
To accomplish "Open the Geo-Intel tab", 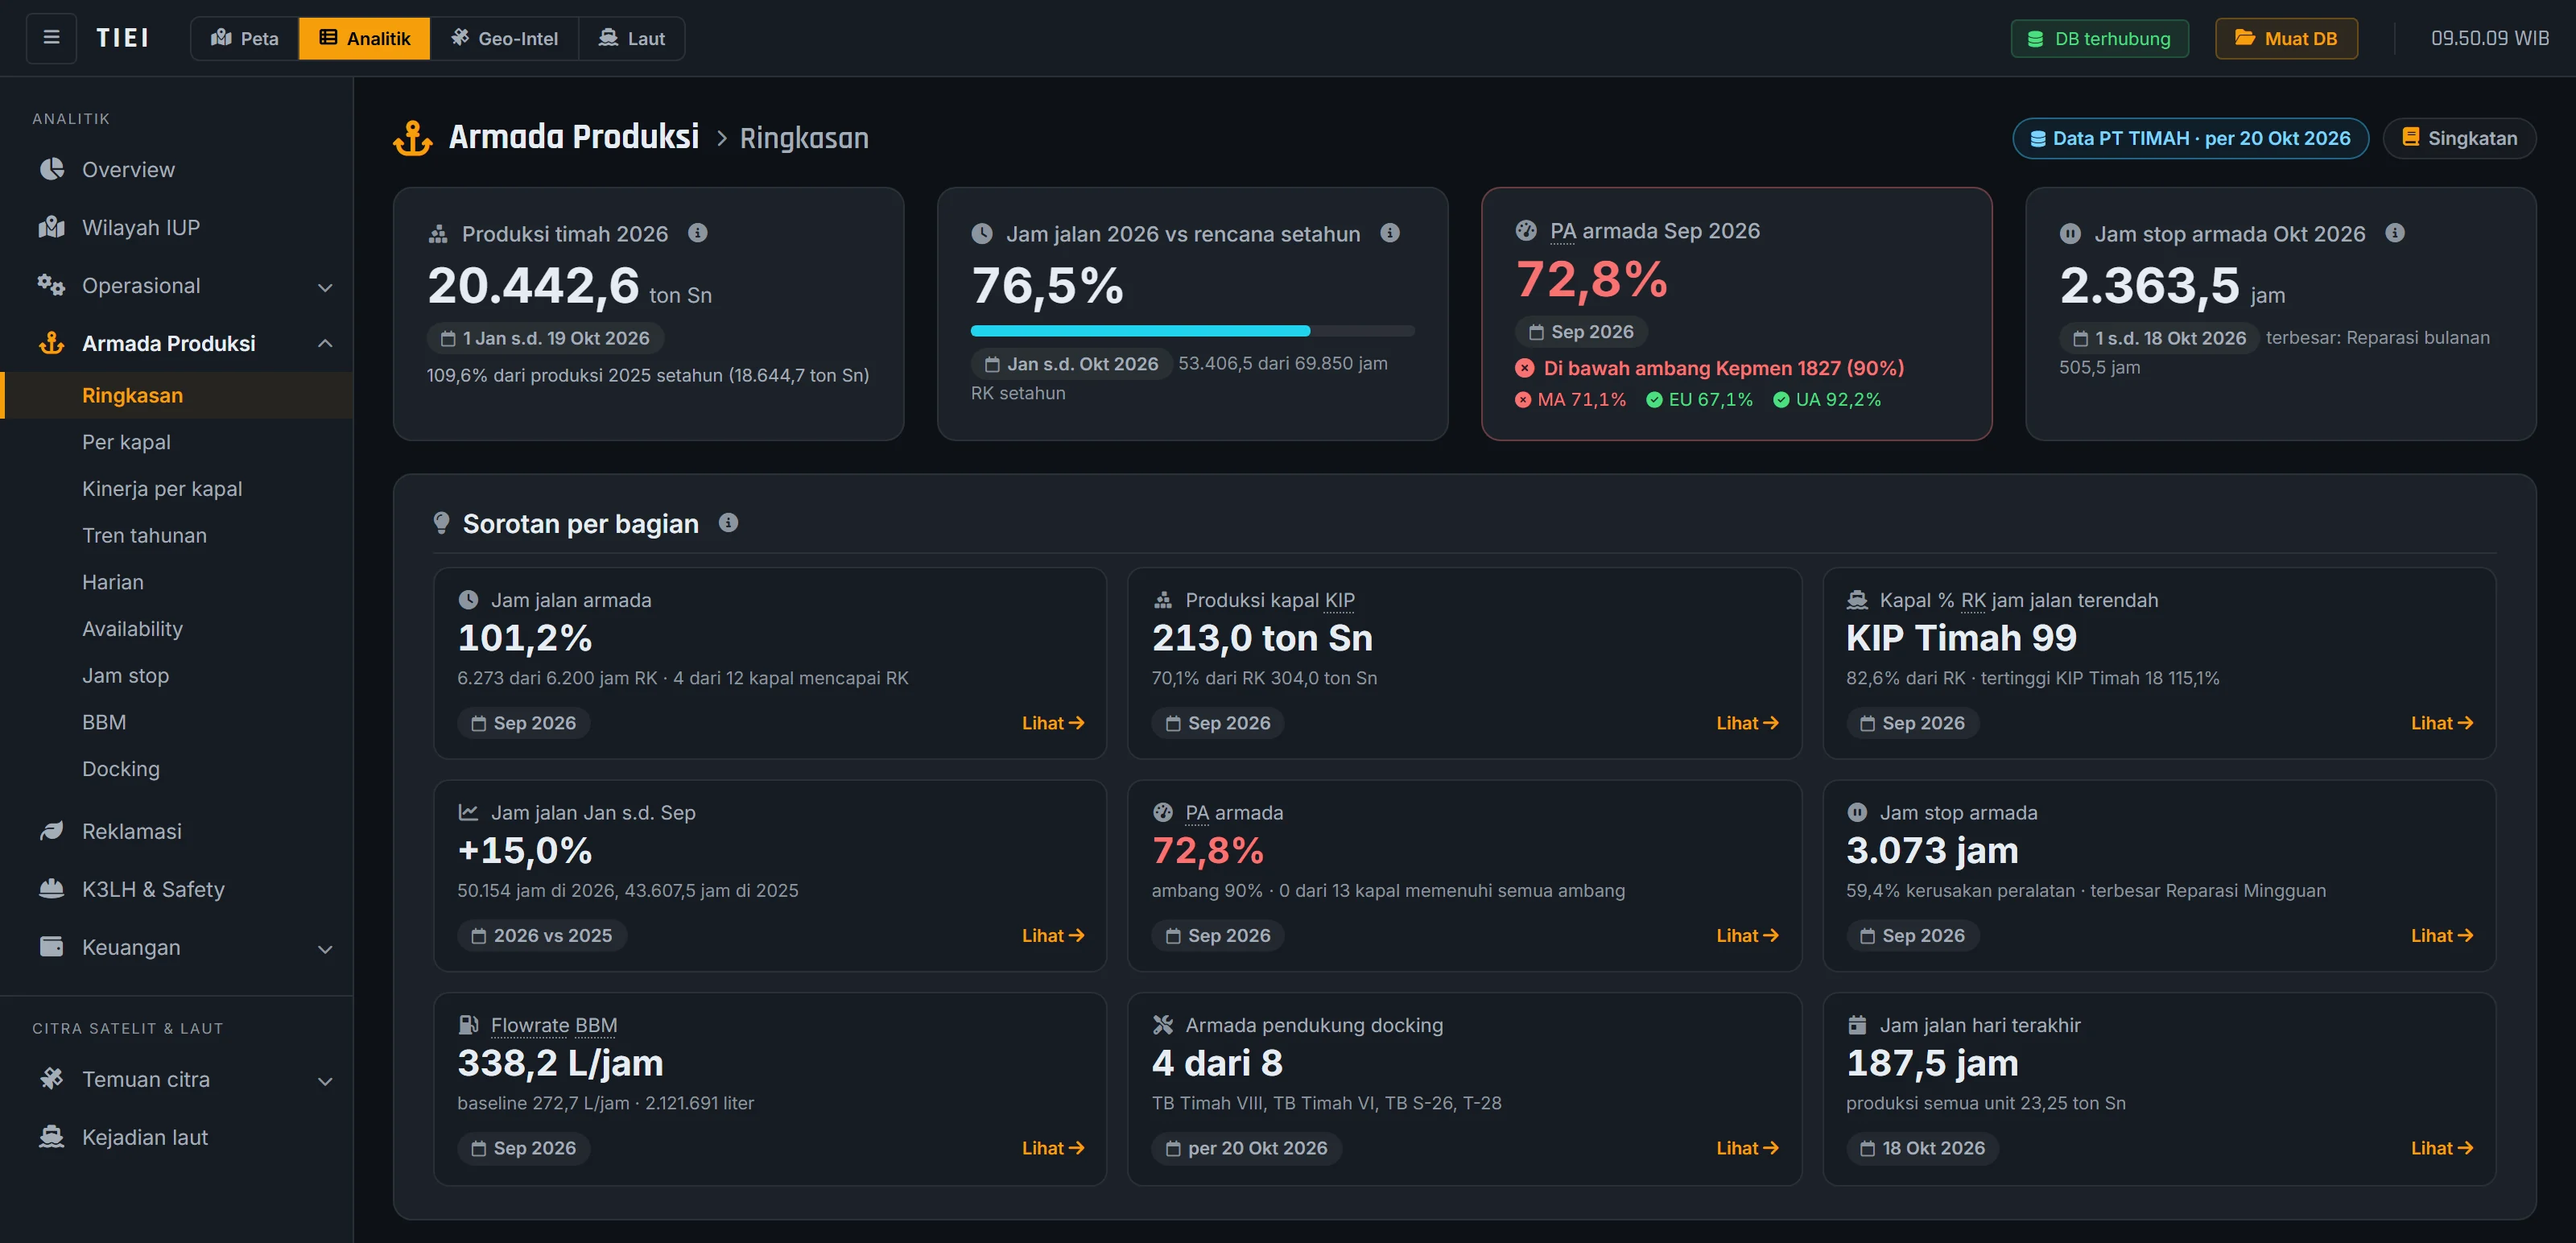I will tap(505, 38).
